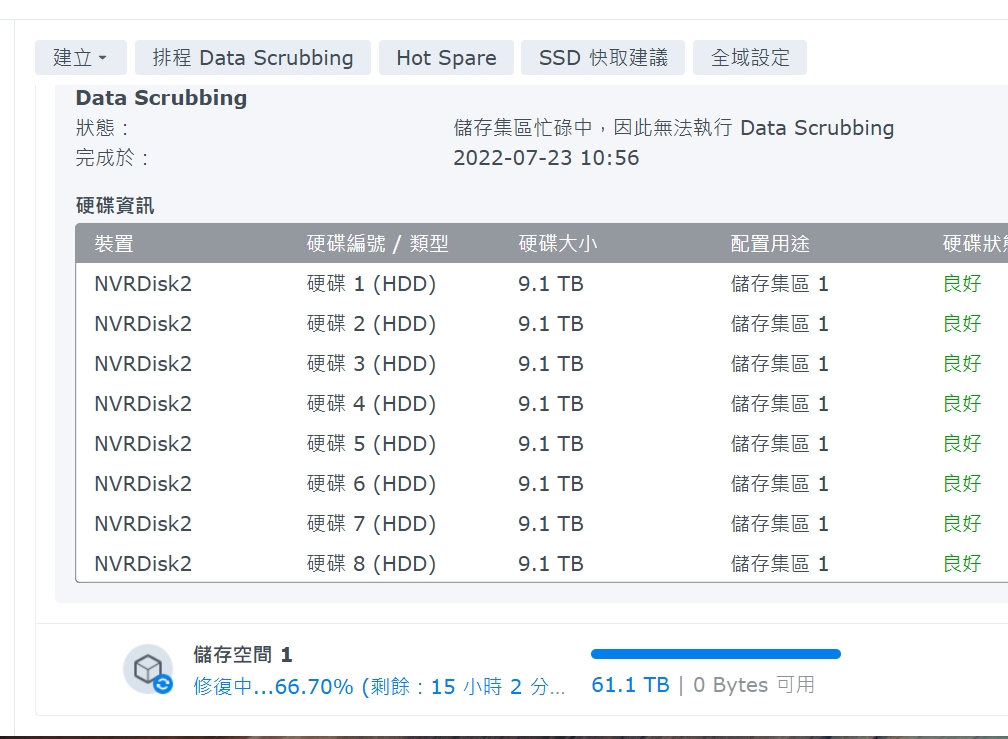Select the 硬碟 5 (HDD) row

[371, 444]
